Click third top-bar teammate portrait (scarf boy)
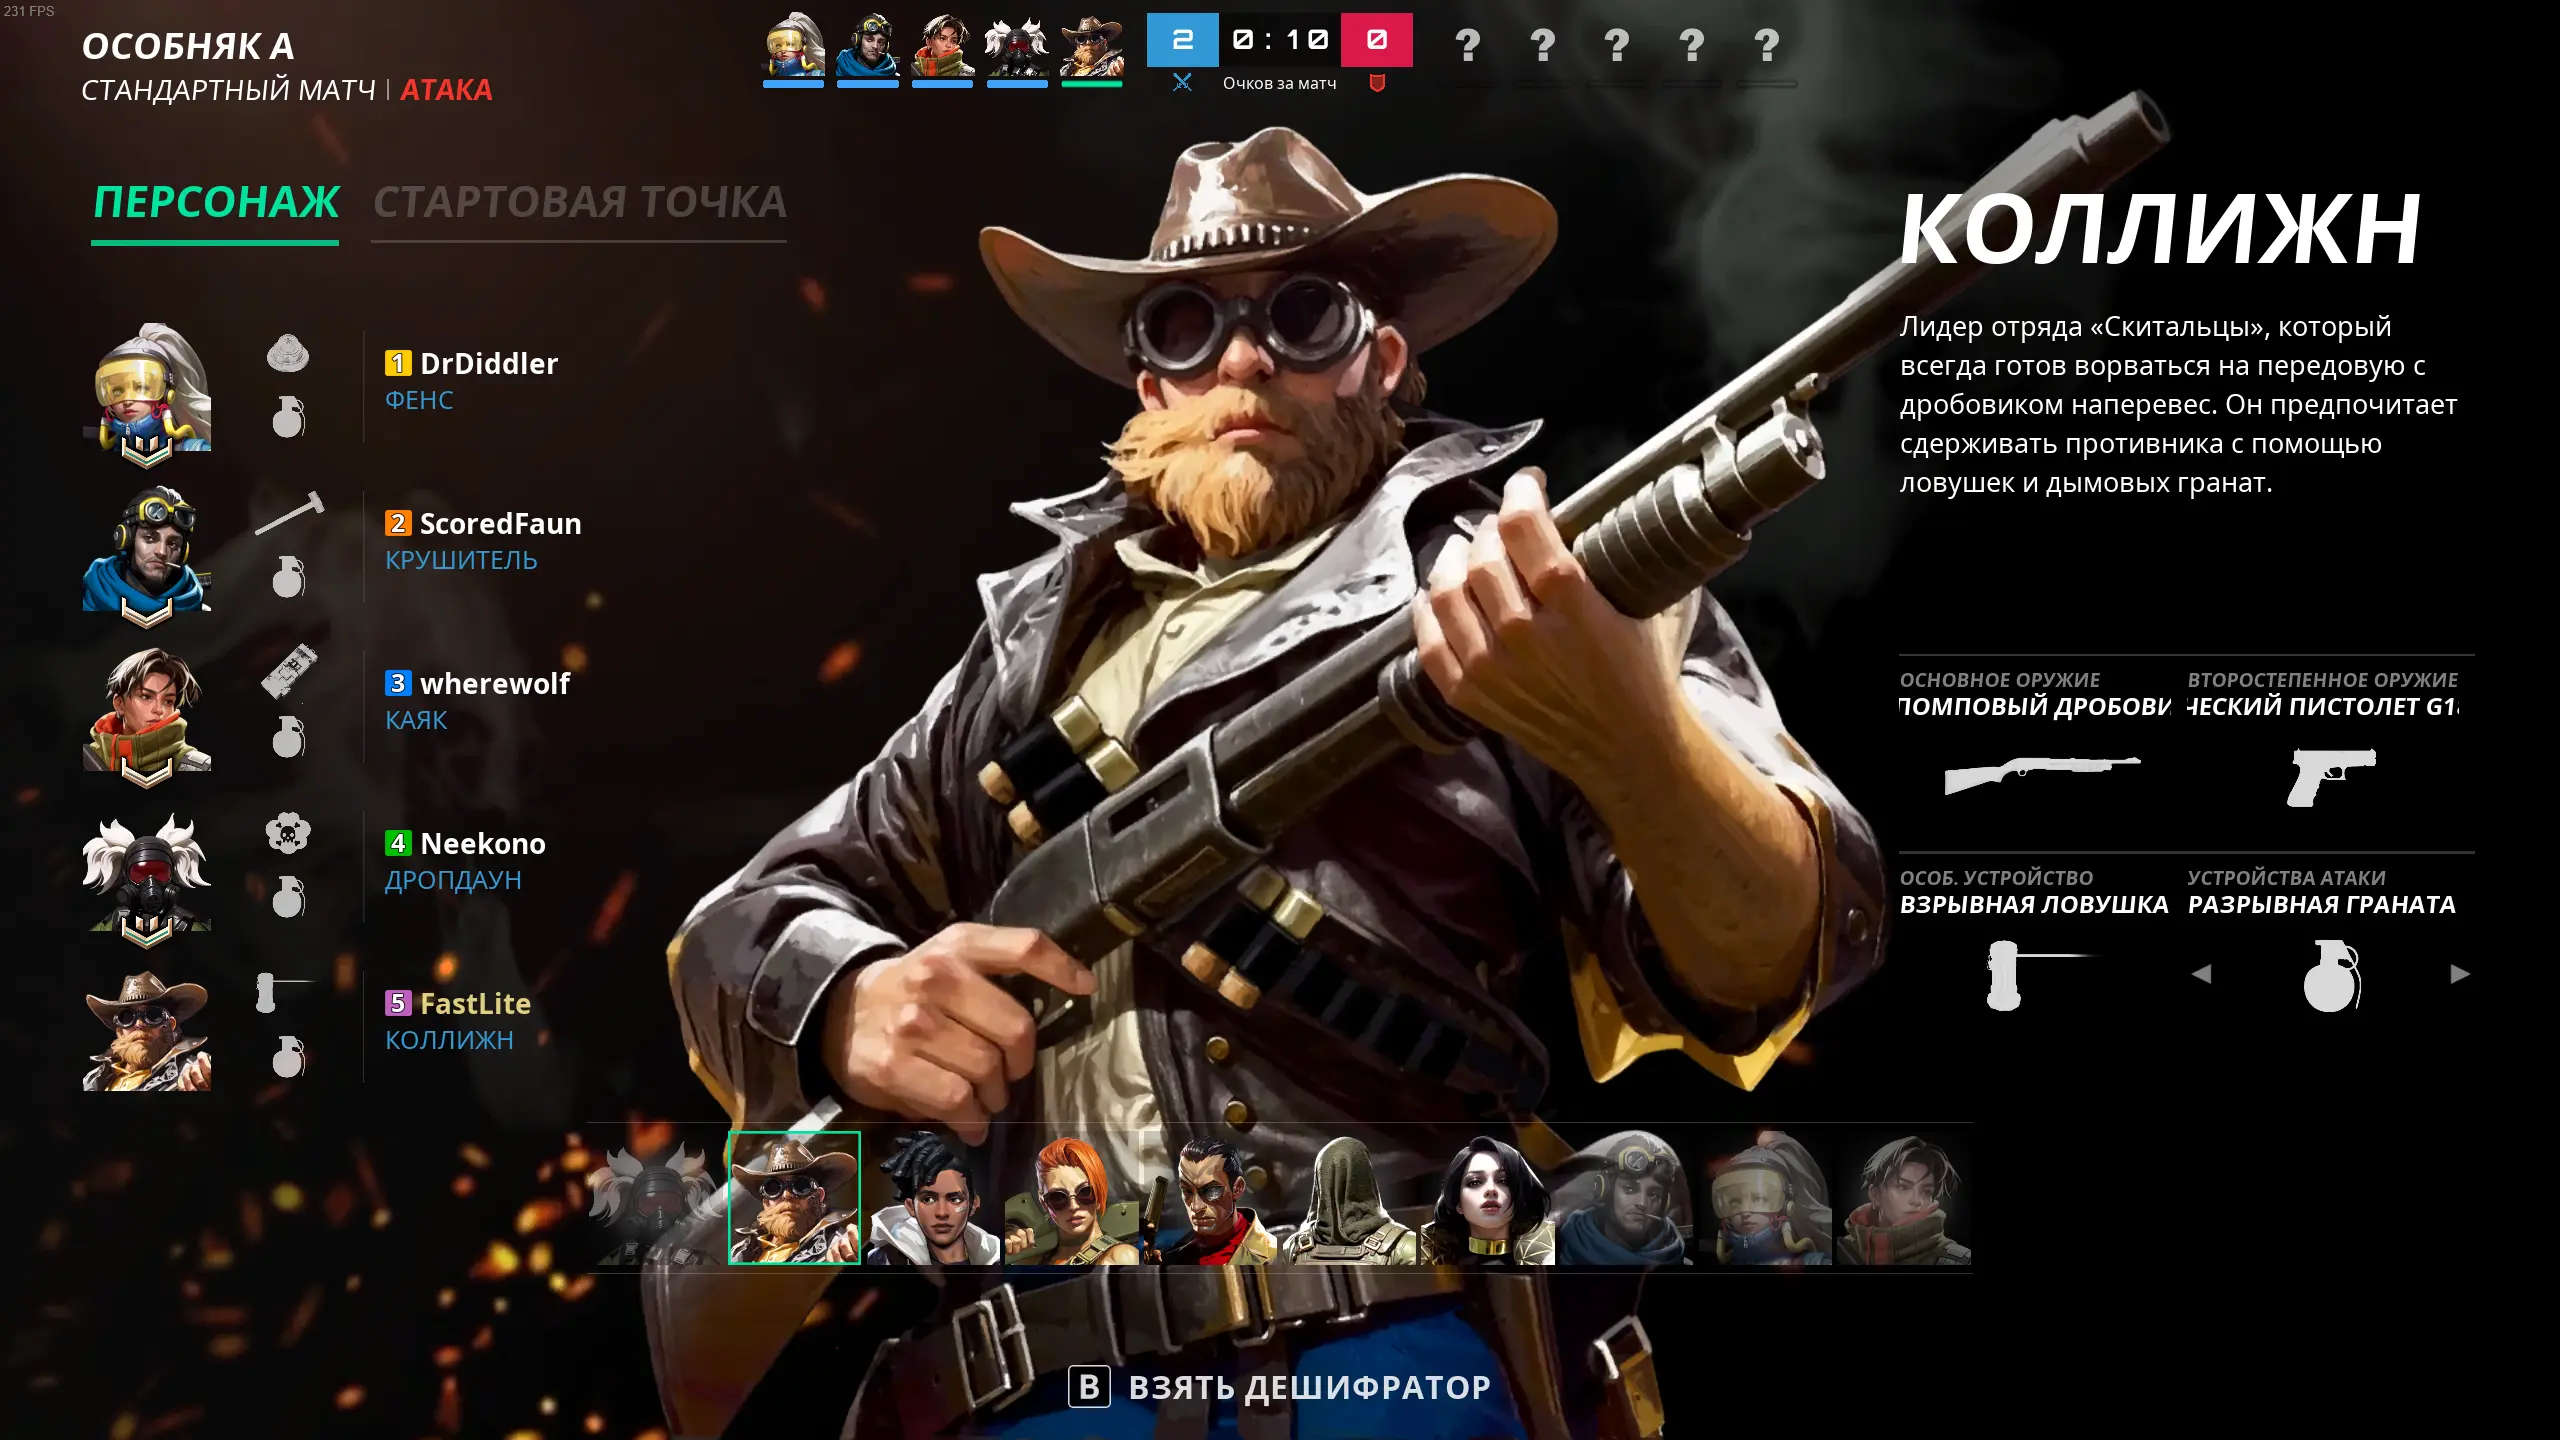The width and height of the screenshot is (2560, 1440). 942,46
